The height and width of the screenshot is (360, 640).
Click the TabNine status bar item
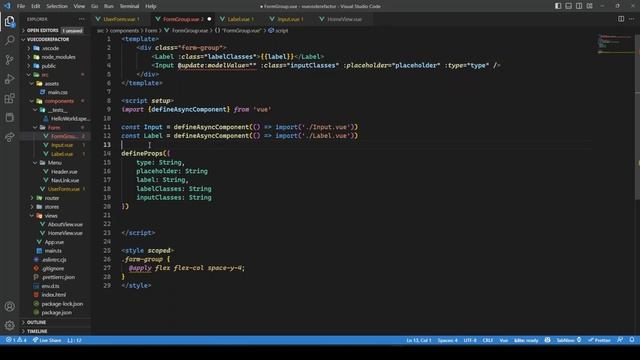(x=569, y=340)
